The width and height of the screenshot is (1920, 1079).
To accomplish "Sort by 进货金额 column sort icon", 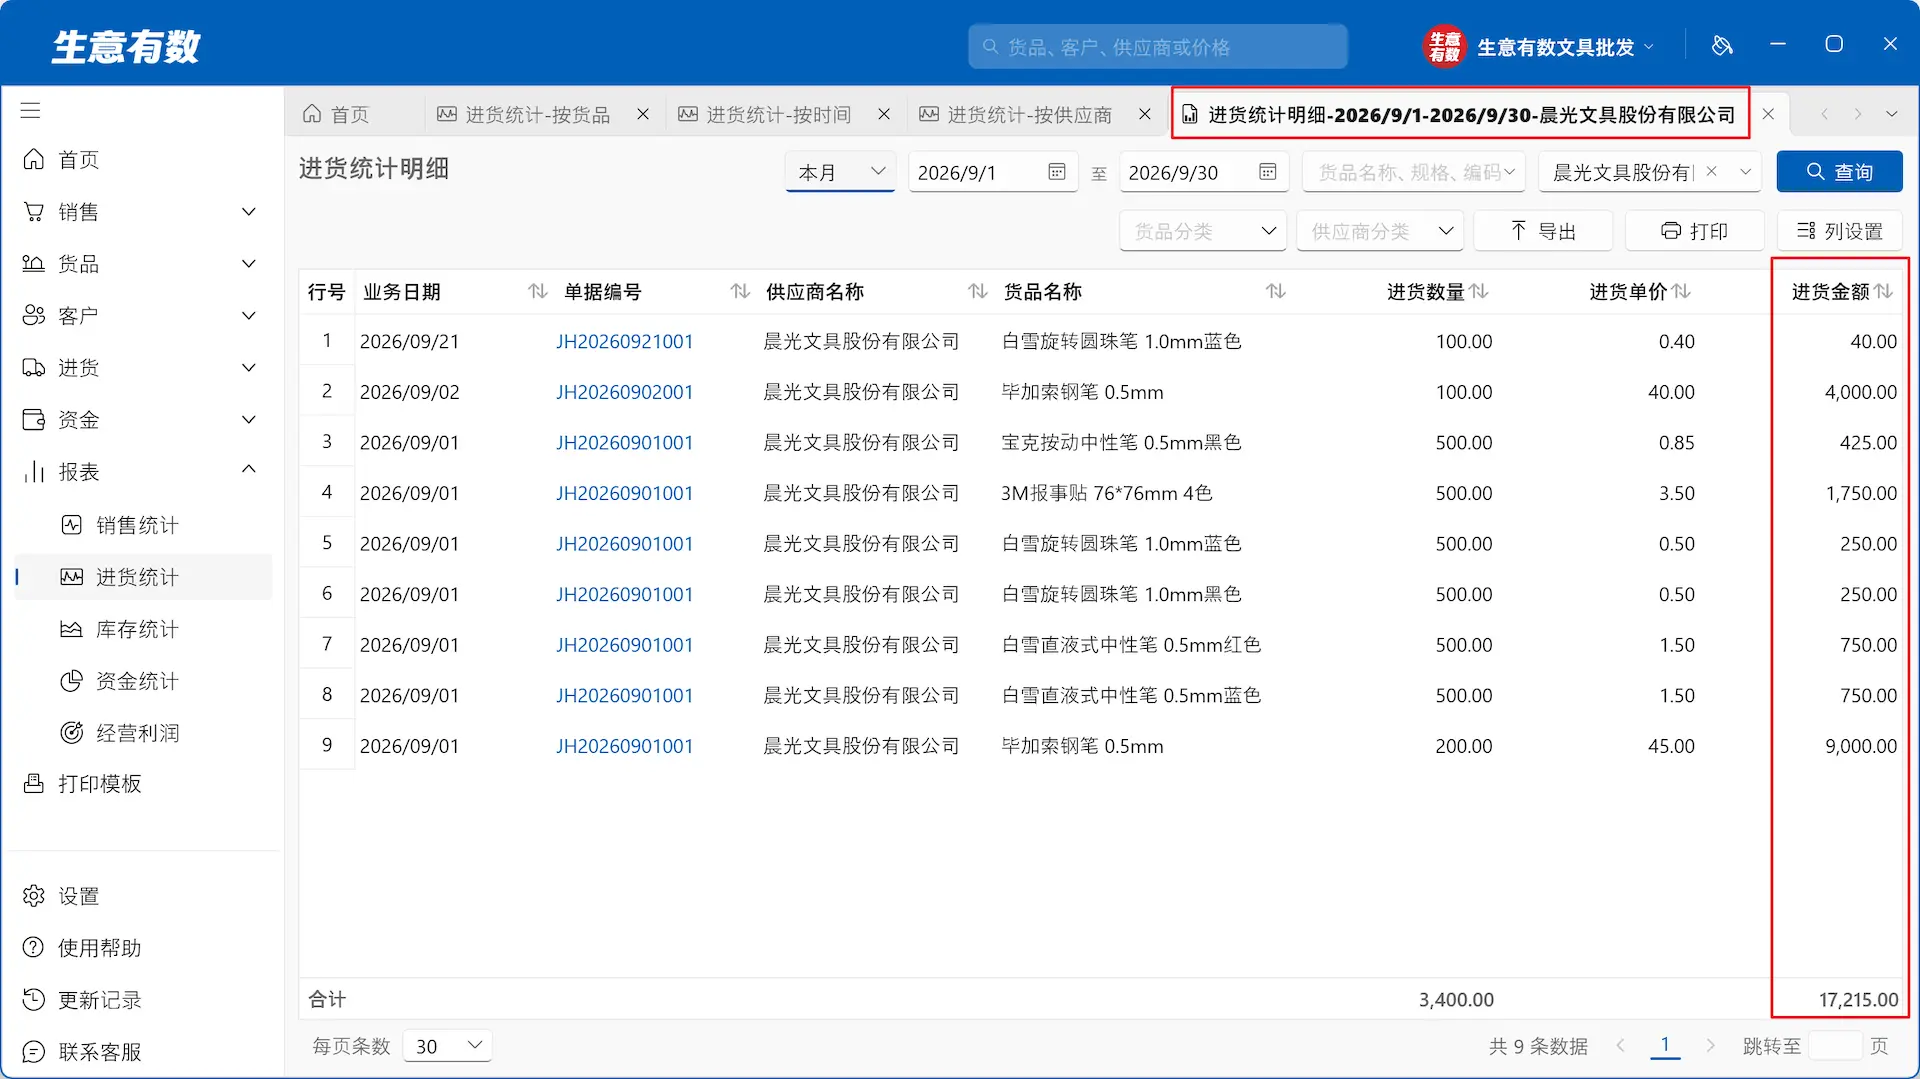I will [1884, 291].
